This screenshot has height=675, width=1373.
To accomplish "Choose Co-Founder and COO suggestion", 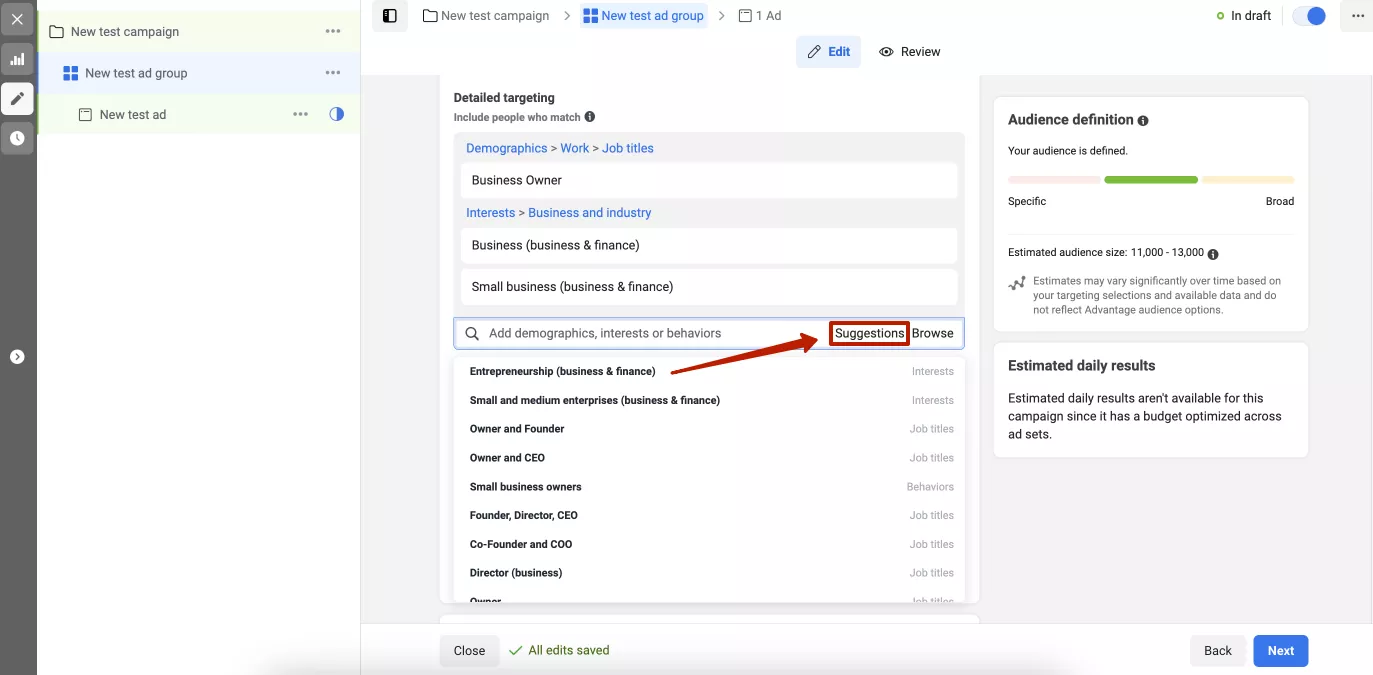I will click(x=709, y=544).
